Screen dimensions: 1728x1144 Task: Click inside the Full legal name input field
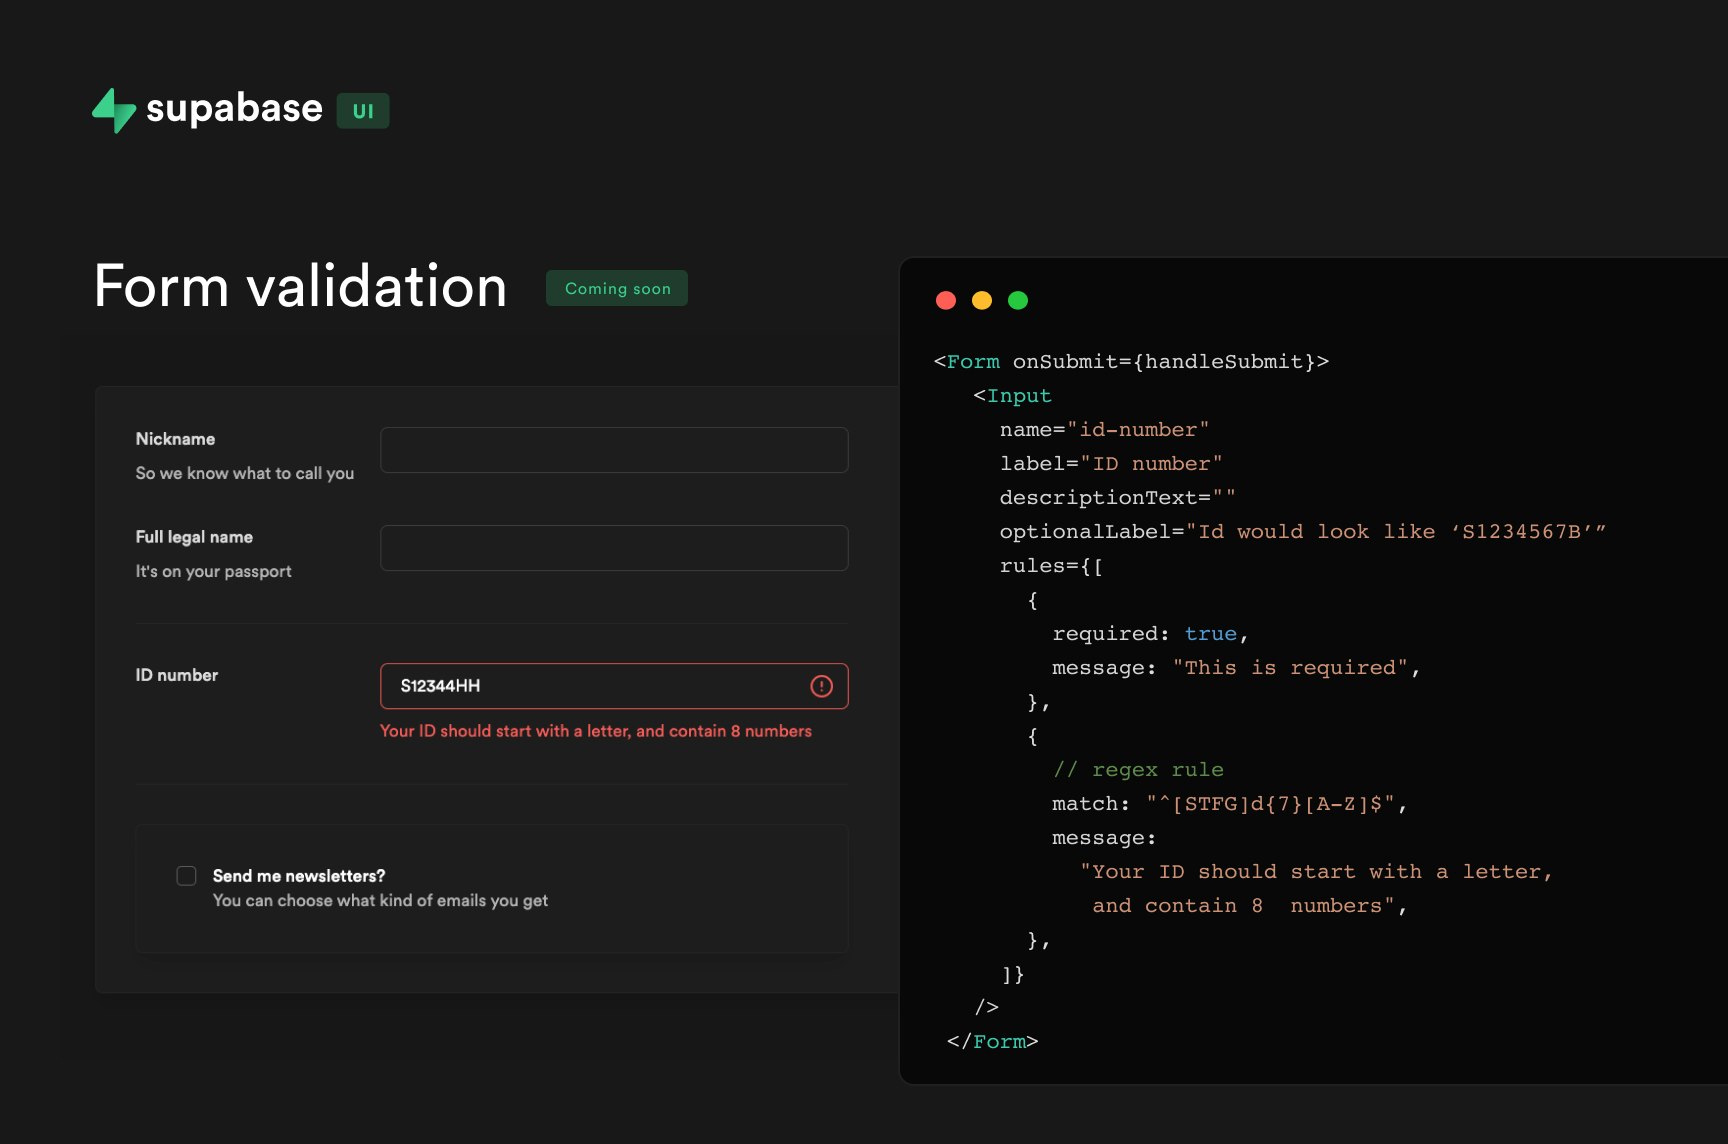click(613, 548)
